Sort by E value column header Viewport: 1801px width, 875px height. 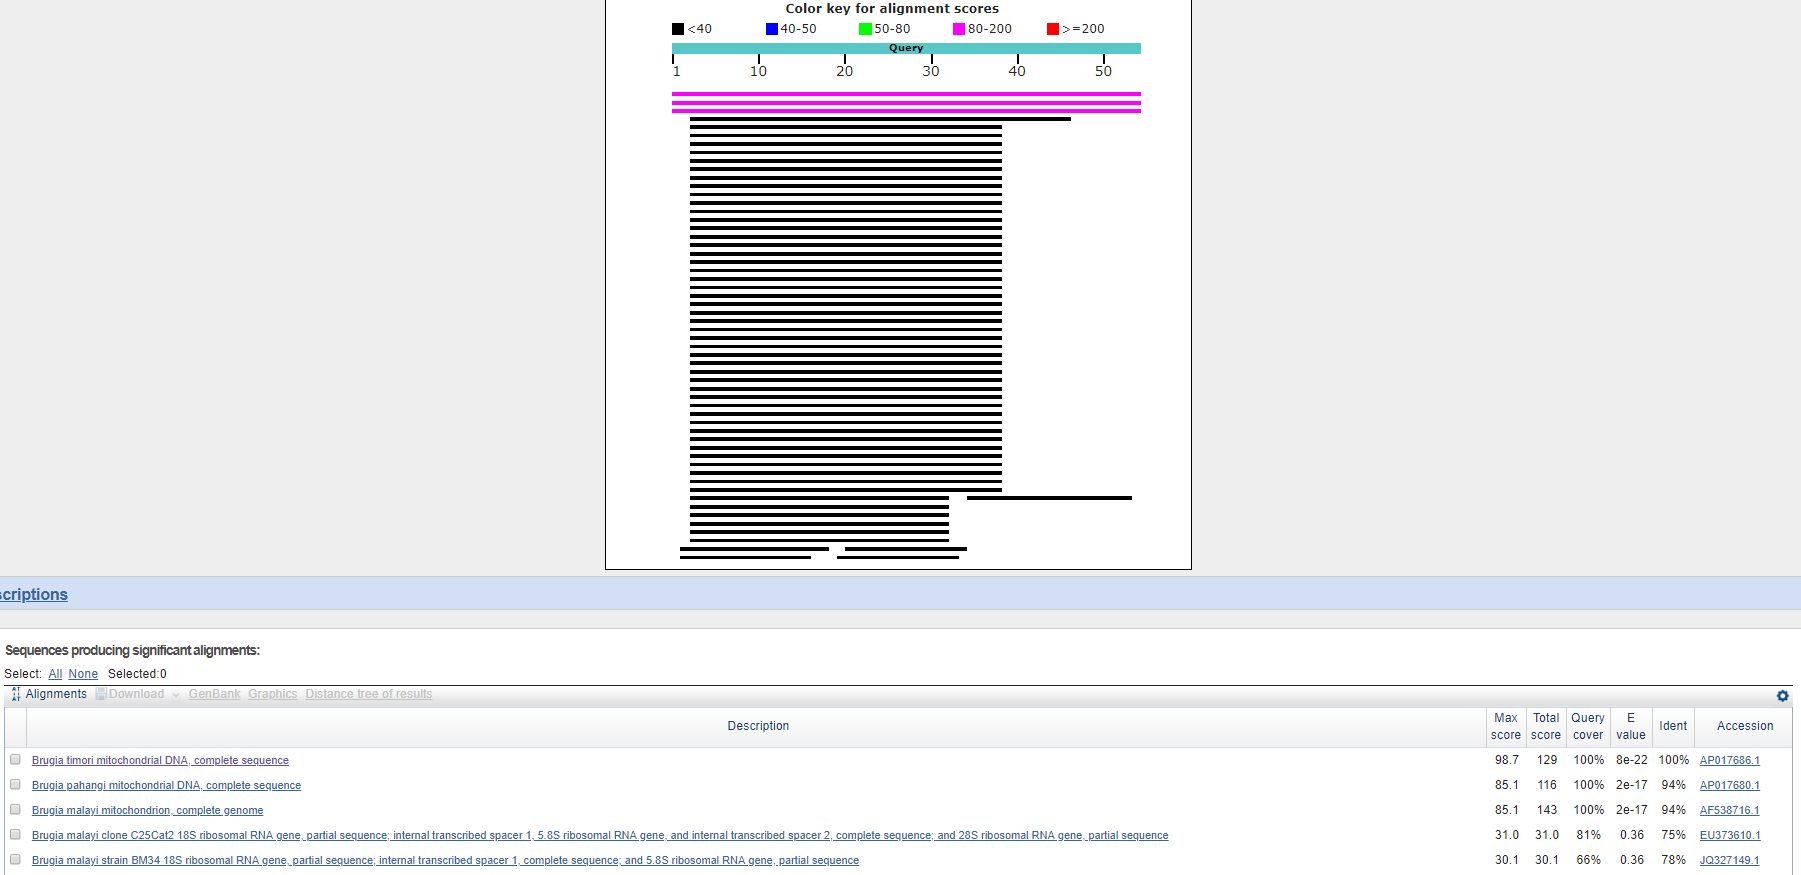pyautogui.click(x=1631, y=726)
